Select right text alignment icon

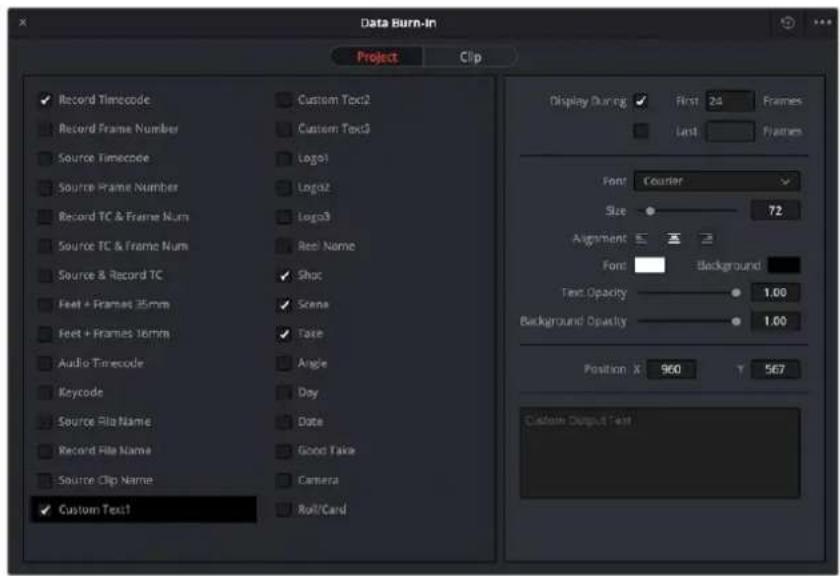pyautogui.click(x=706, y=238)
